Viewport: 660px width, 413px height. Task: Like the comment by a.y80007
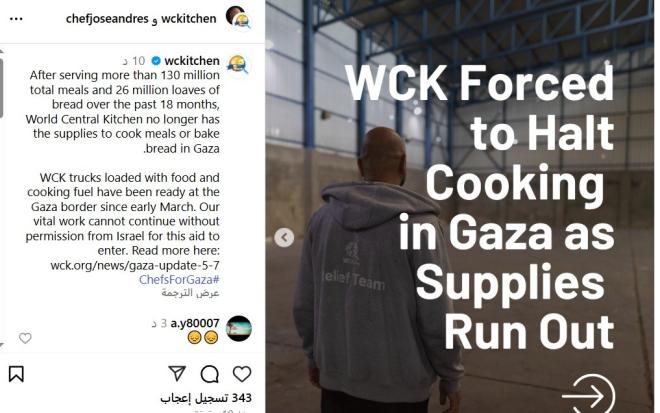25,338
